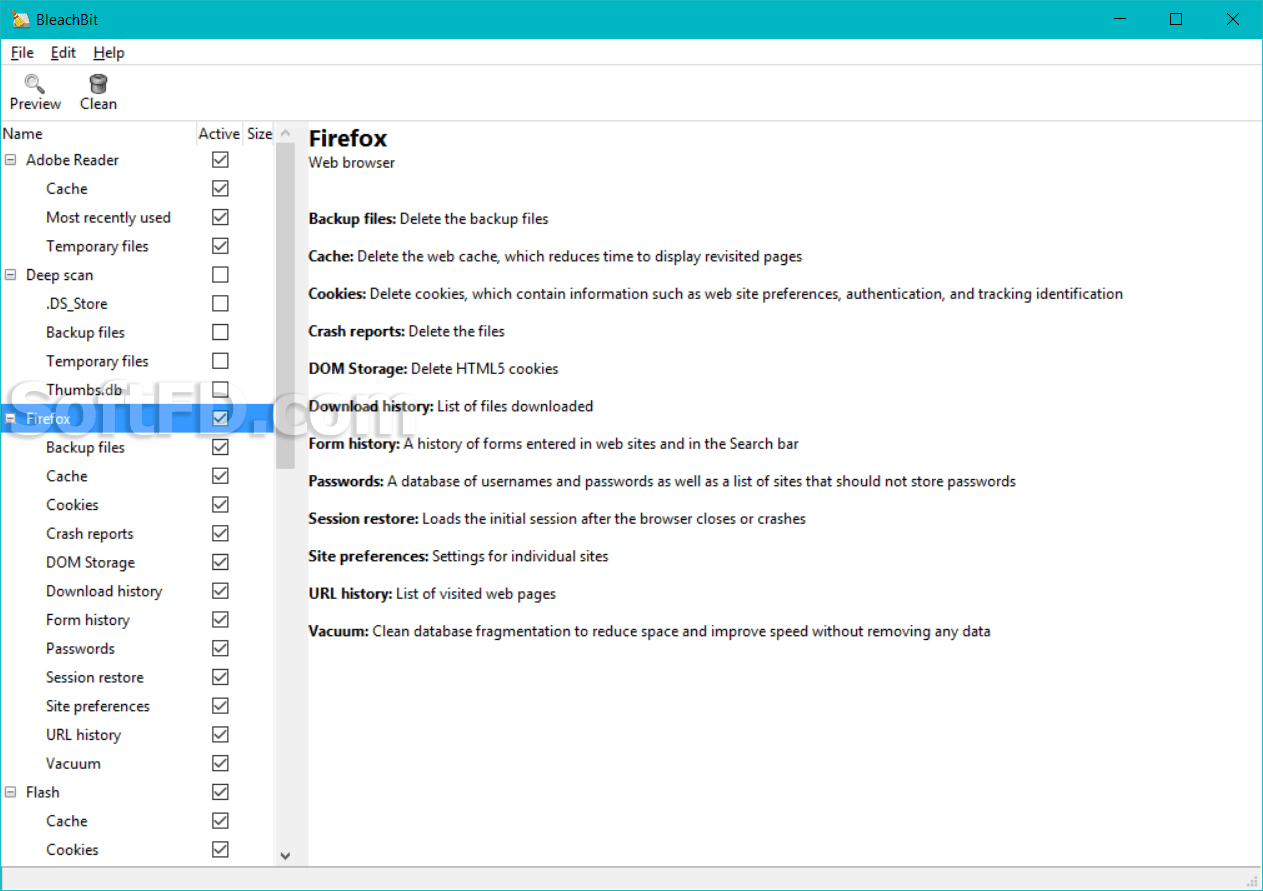Uncheck the URL history checkbox
The image size is (1263, 891).
point(220,735)
